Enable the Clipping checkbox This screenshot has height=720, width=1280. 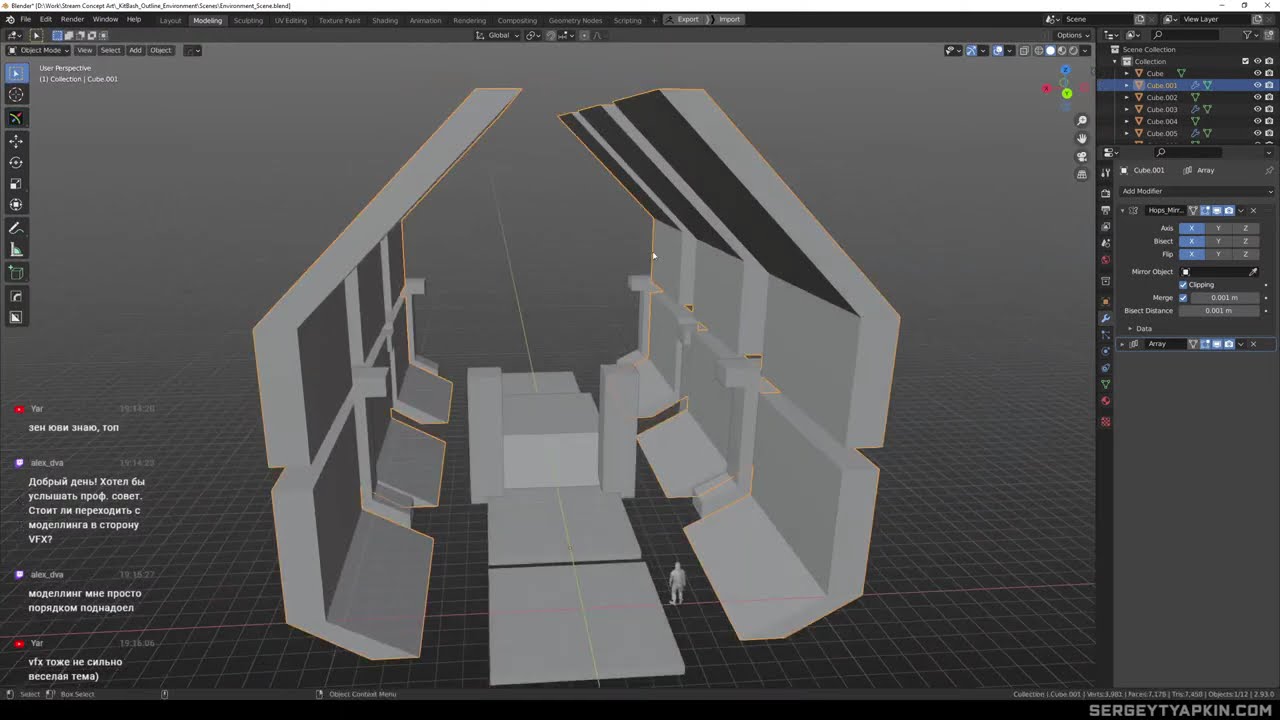point(1183,285)
